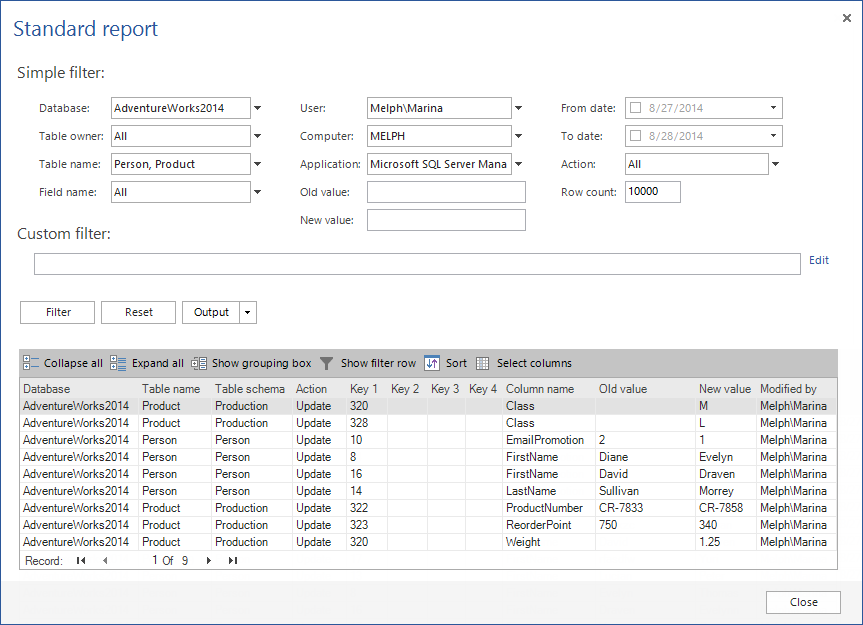Click the Filter button
Image resolution: width=863 pixels, height=625 pixels.
[58, 312]
